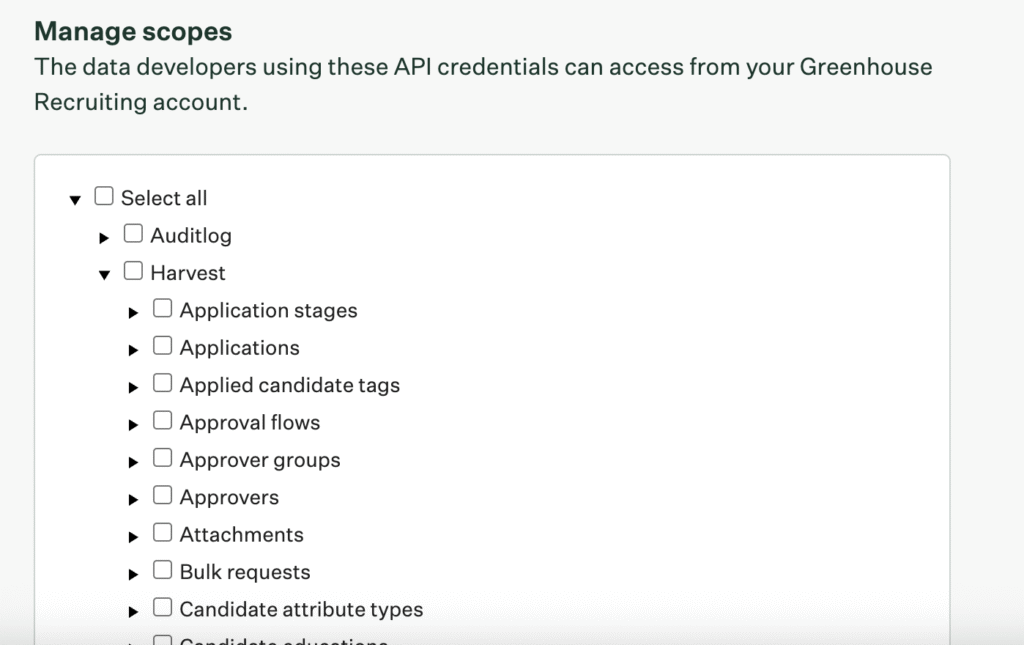Image resolution: width=1024 pixels, height=645 pixels.
Task: Tick the Applied candidate tags checkbox
Action: (x=162, y=384)
